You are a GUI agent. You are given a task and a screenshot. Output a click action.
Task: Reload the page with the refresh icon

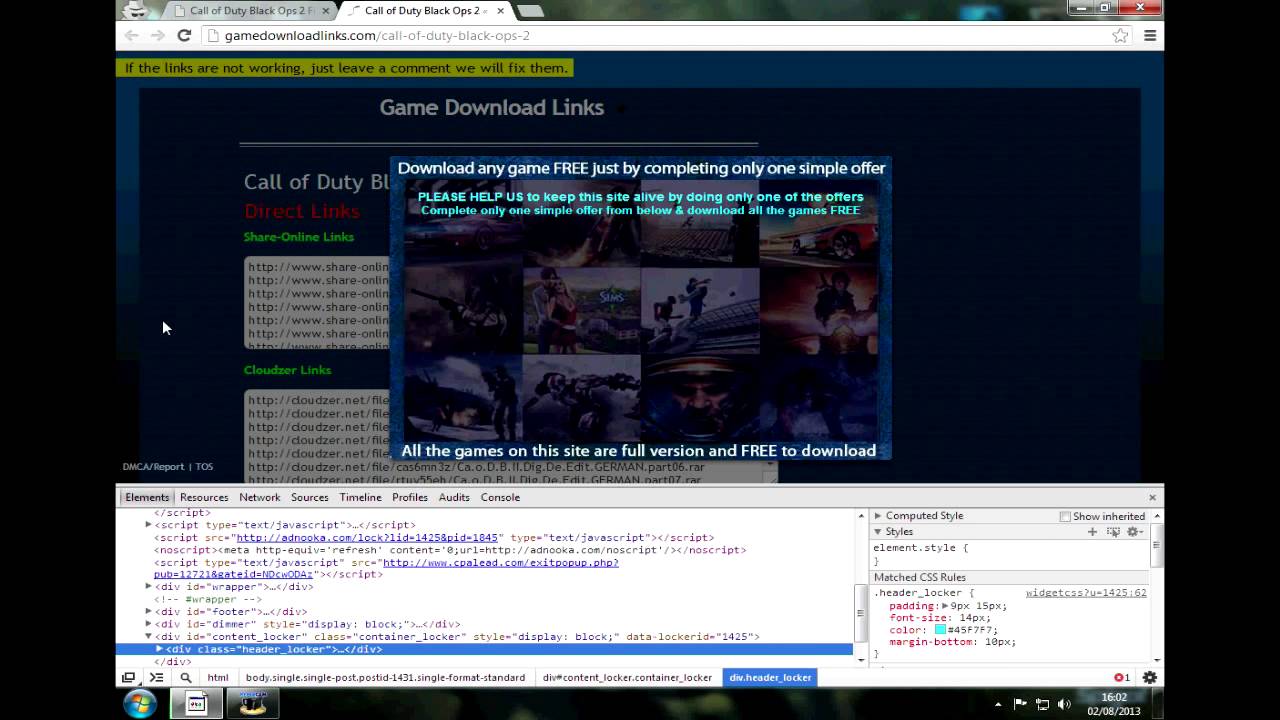(184, 35)
